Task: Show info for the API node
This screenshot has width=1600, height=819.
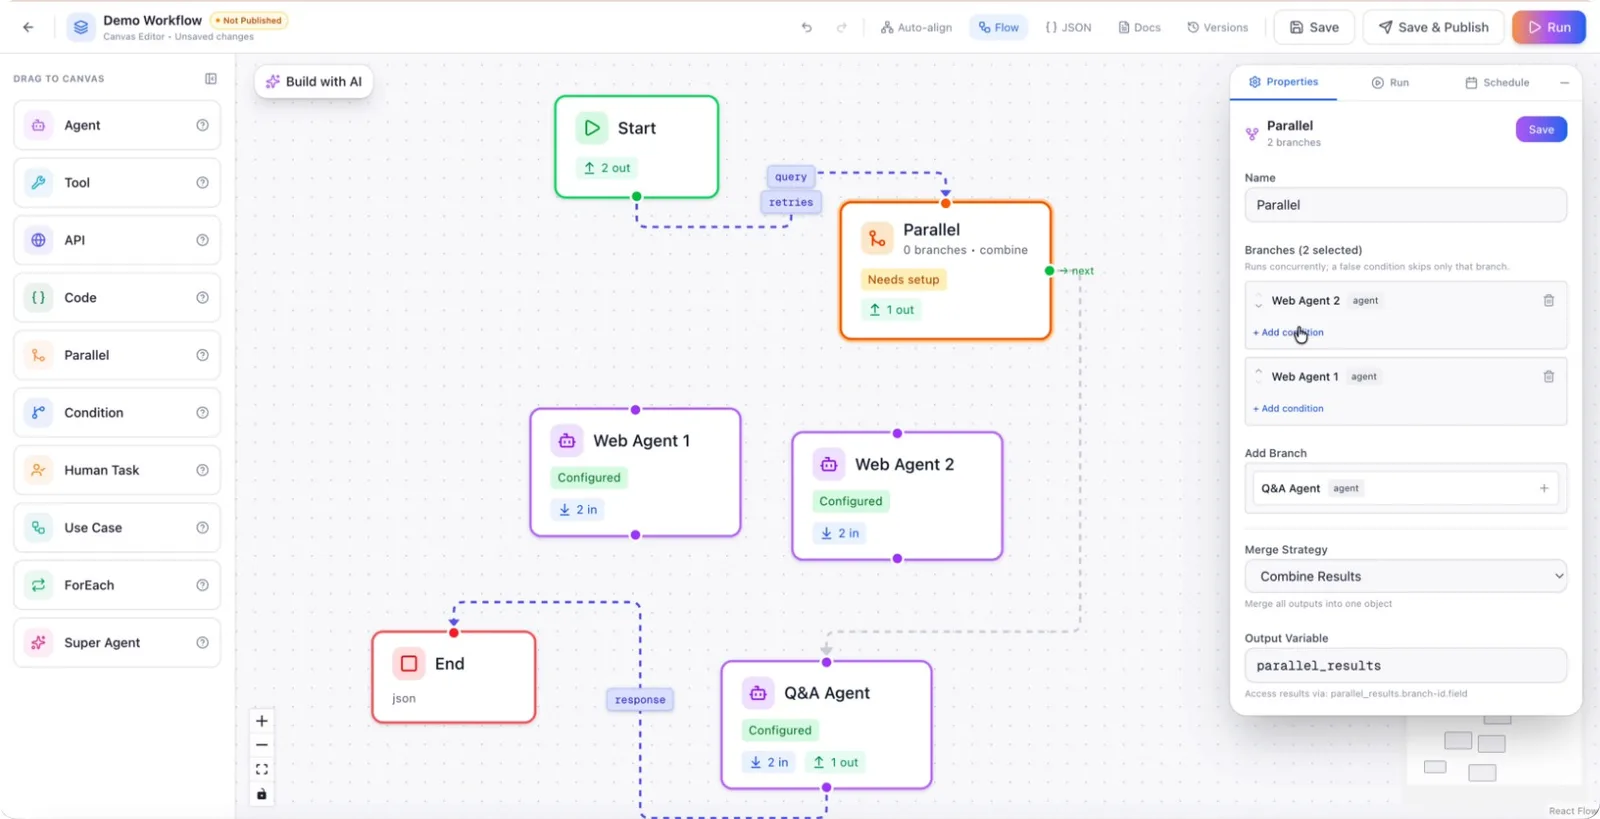Action: (x=203, y=240)
